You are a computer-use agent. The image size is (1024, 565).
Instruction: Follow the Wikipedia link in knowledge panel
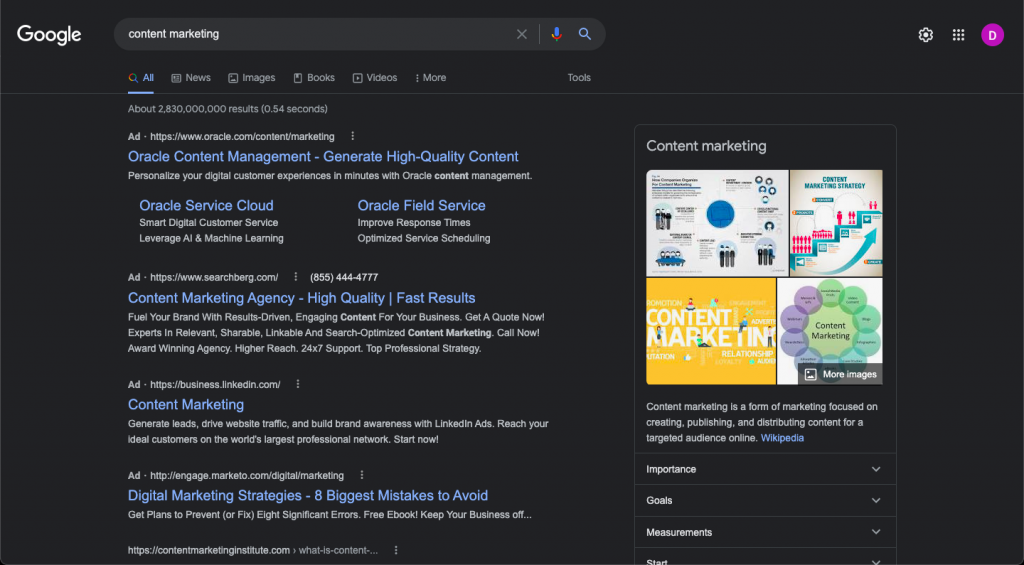(x=782, y=438)
